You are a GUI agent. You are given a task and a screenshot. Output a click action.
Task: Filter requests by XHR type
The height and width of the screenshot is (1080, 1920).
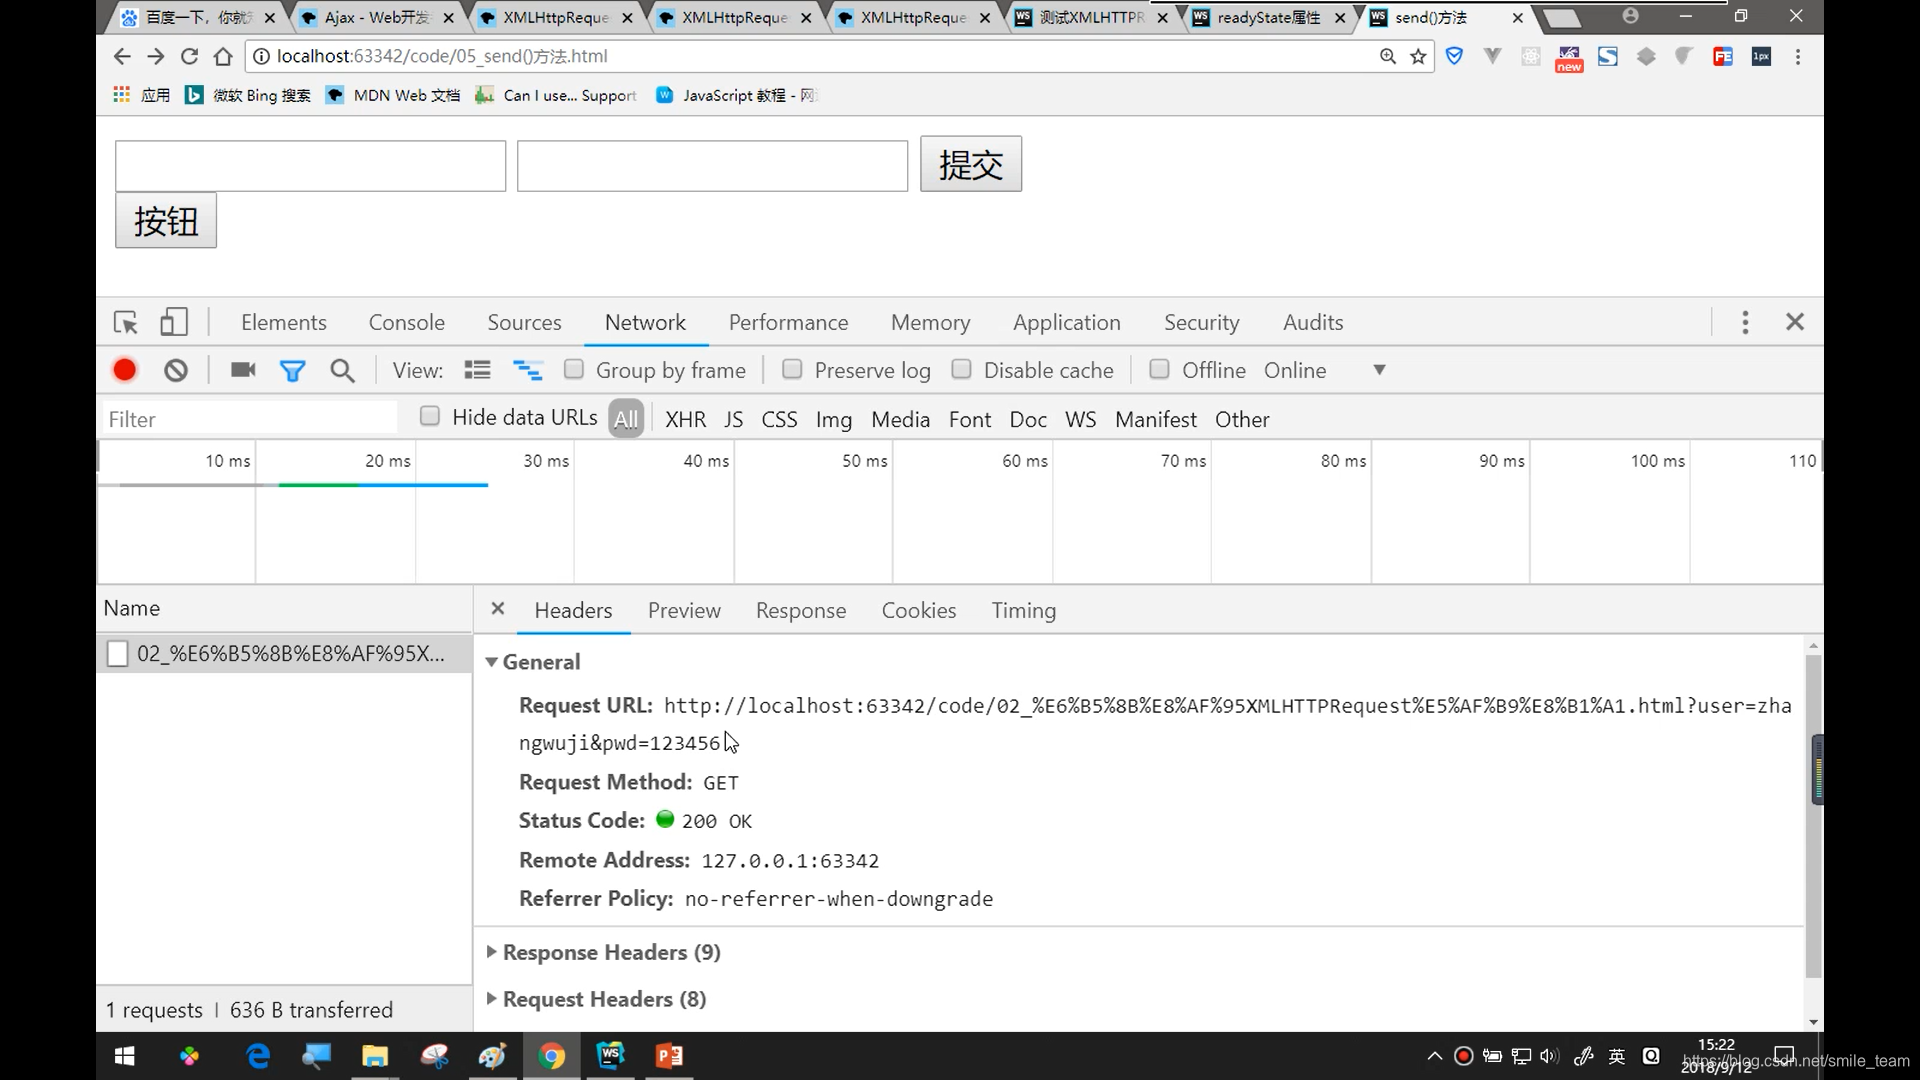pos(685,419)
